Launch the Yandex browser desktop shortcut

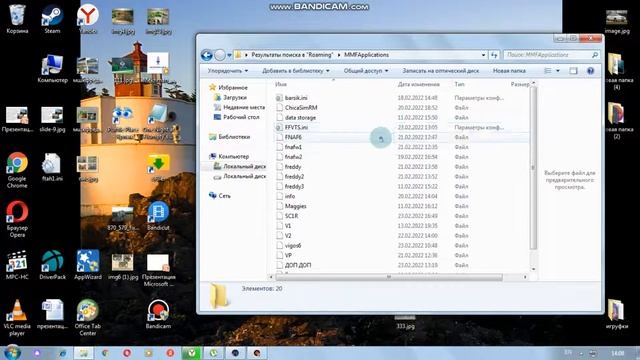[x=87, y=19]
